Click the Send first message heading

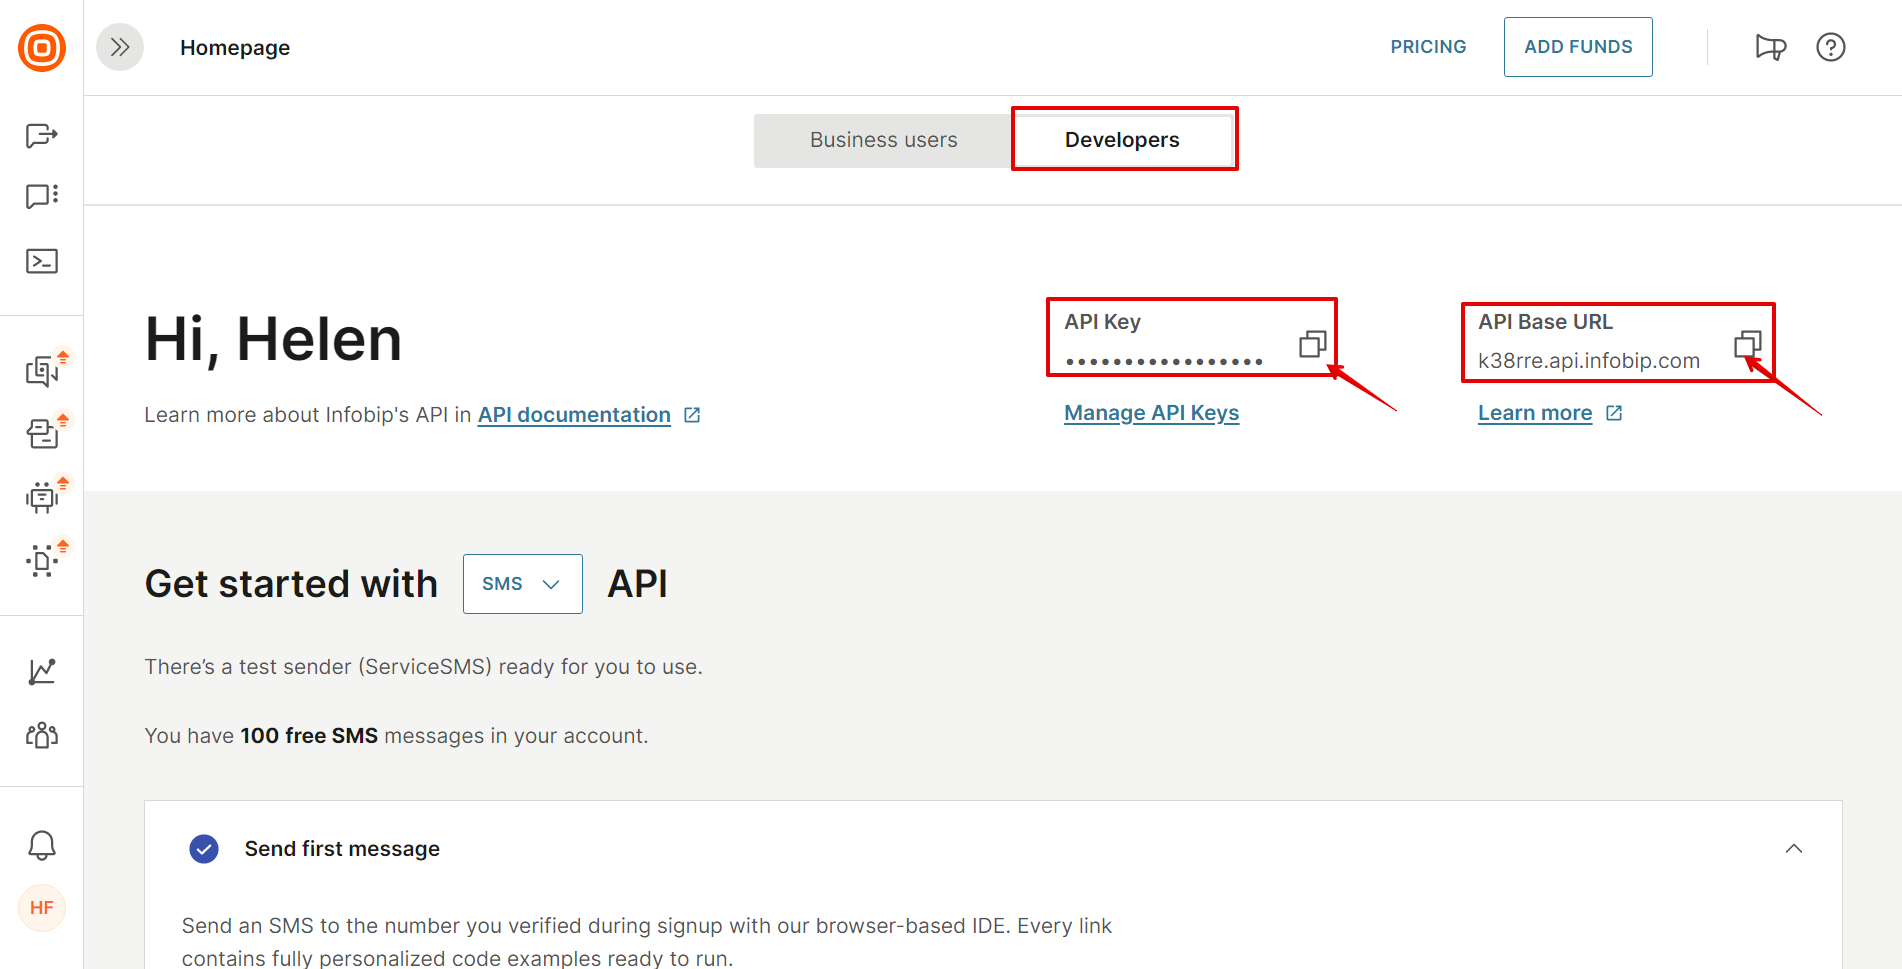[x=342, y=849]
